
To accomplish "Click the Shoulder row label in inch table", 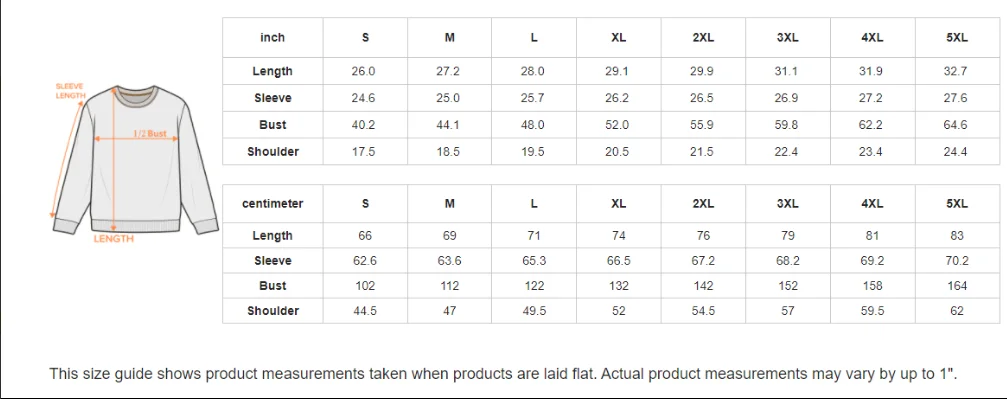I will coord(272,152).
